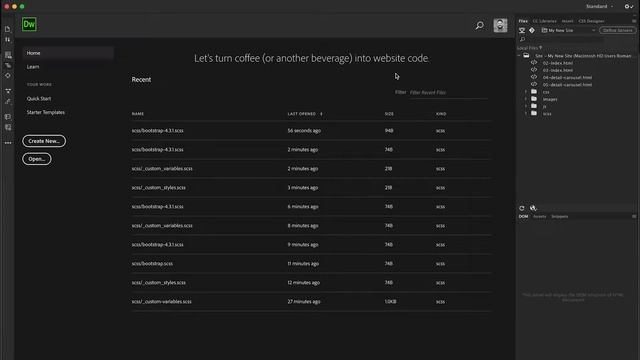This screenshot has height=360, width=640.
Task: Click Expand All icon in left toolbar
Action: click(8, 91)
